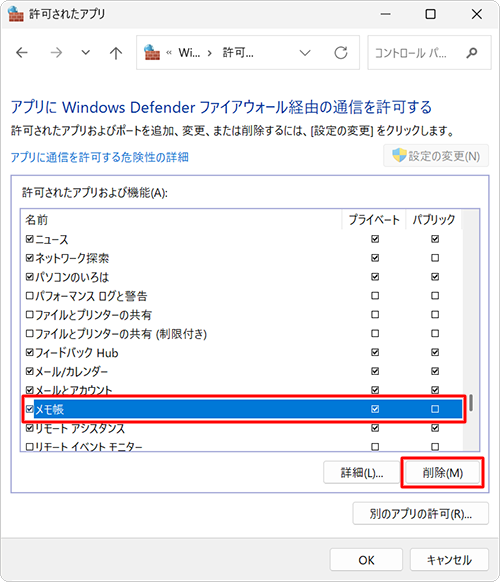Open recent locations chevron next to forward arrow
The image size is (500, 582).
click(x=85, y=53)
